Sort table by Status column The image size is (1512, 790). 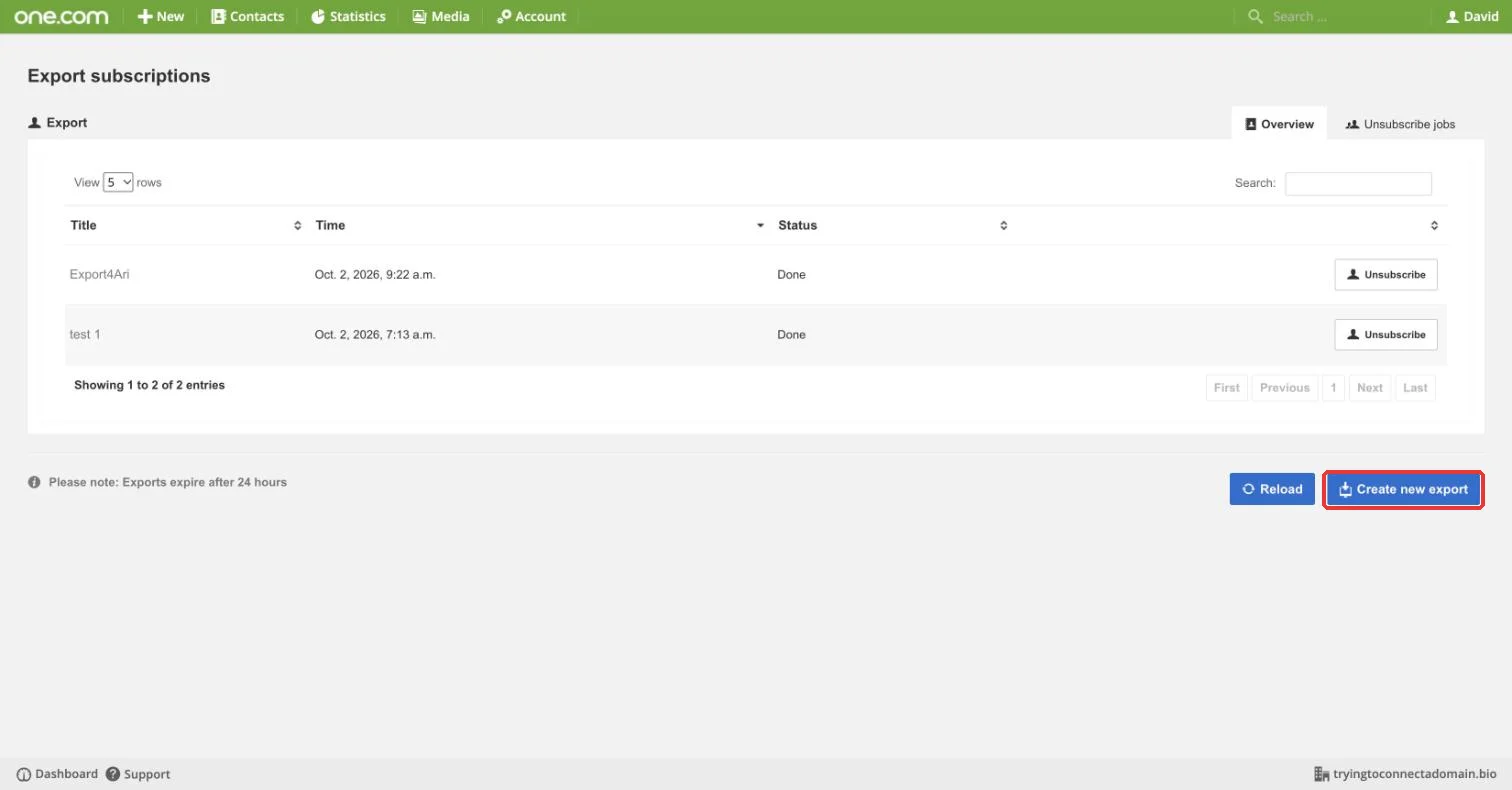(x=893, y=225)
